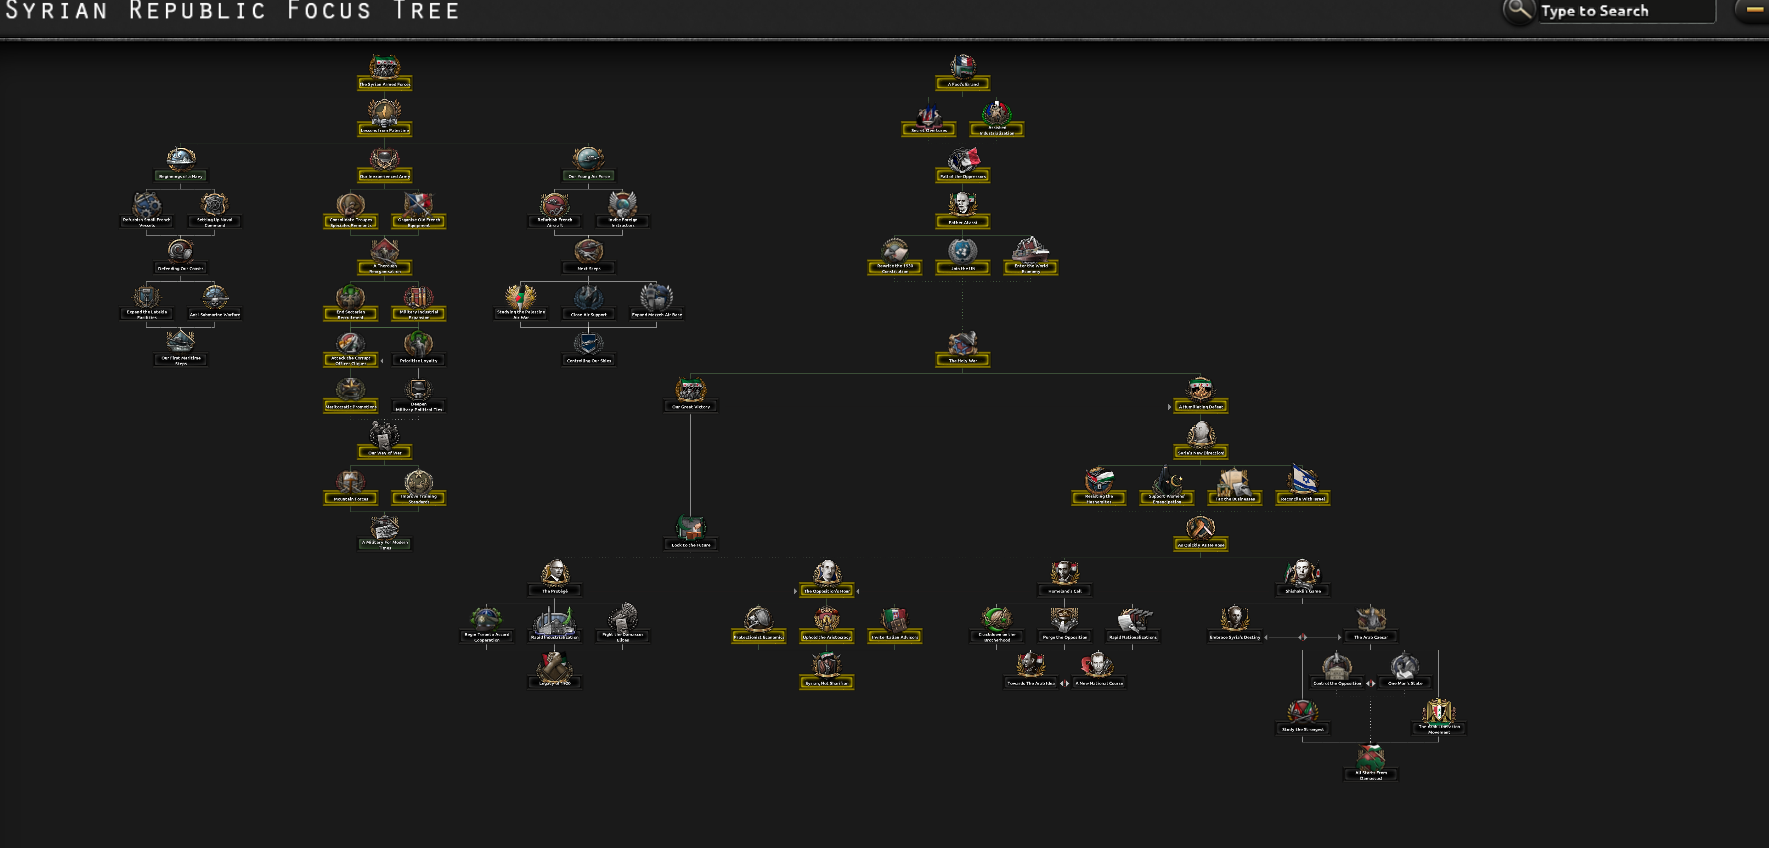The width and height of the screenshot is (1769, 848).
Task: Choose the Embrace Syria's Destiny focus
Action: [x=1234, y=625]
